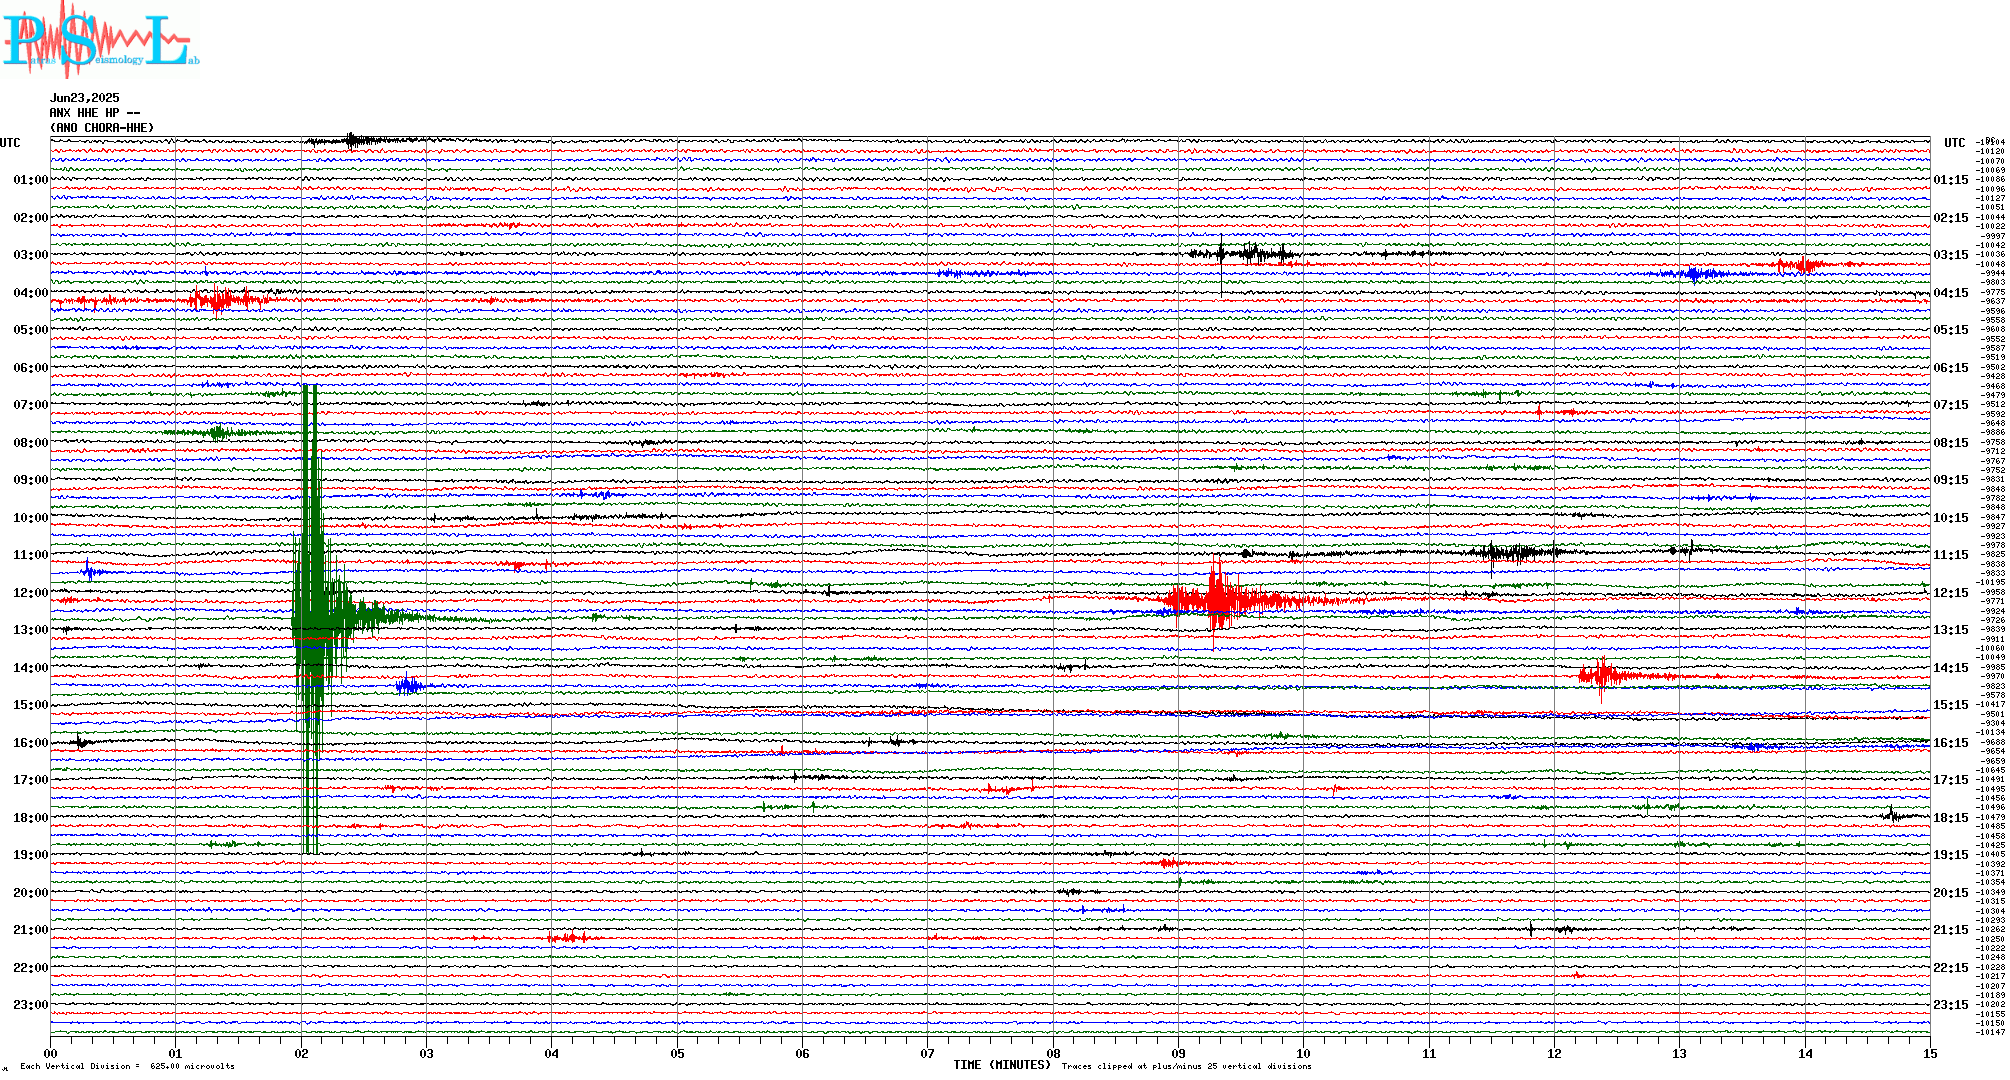Click minute tick label 10 on time axis
Image resolution: width=2010 pixels, height=1080 pixels.
[x=1303, y=1053]
